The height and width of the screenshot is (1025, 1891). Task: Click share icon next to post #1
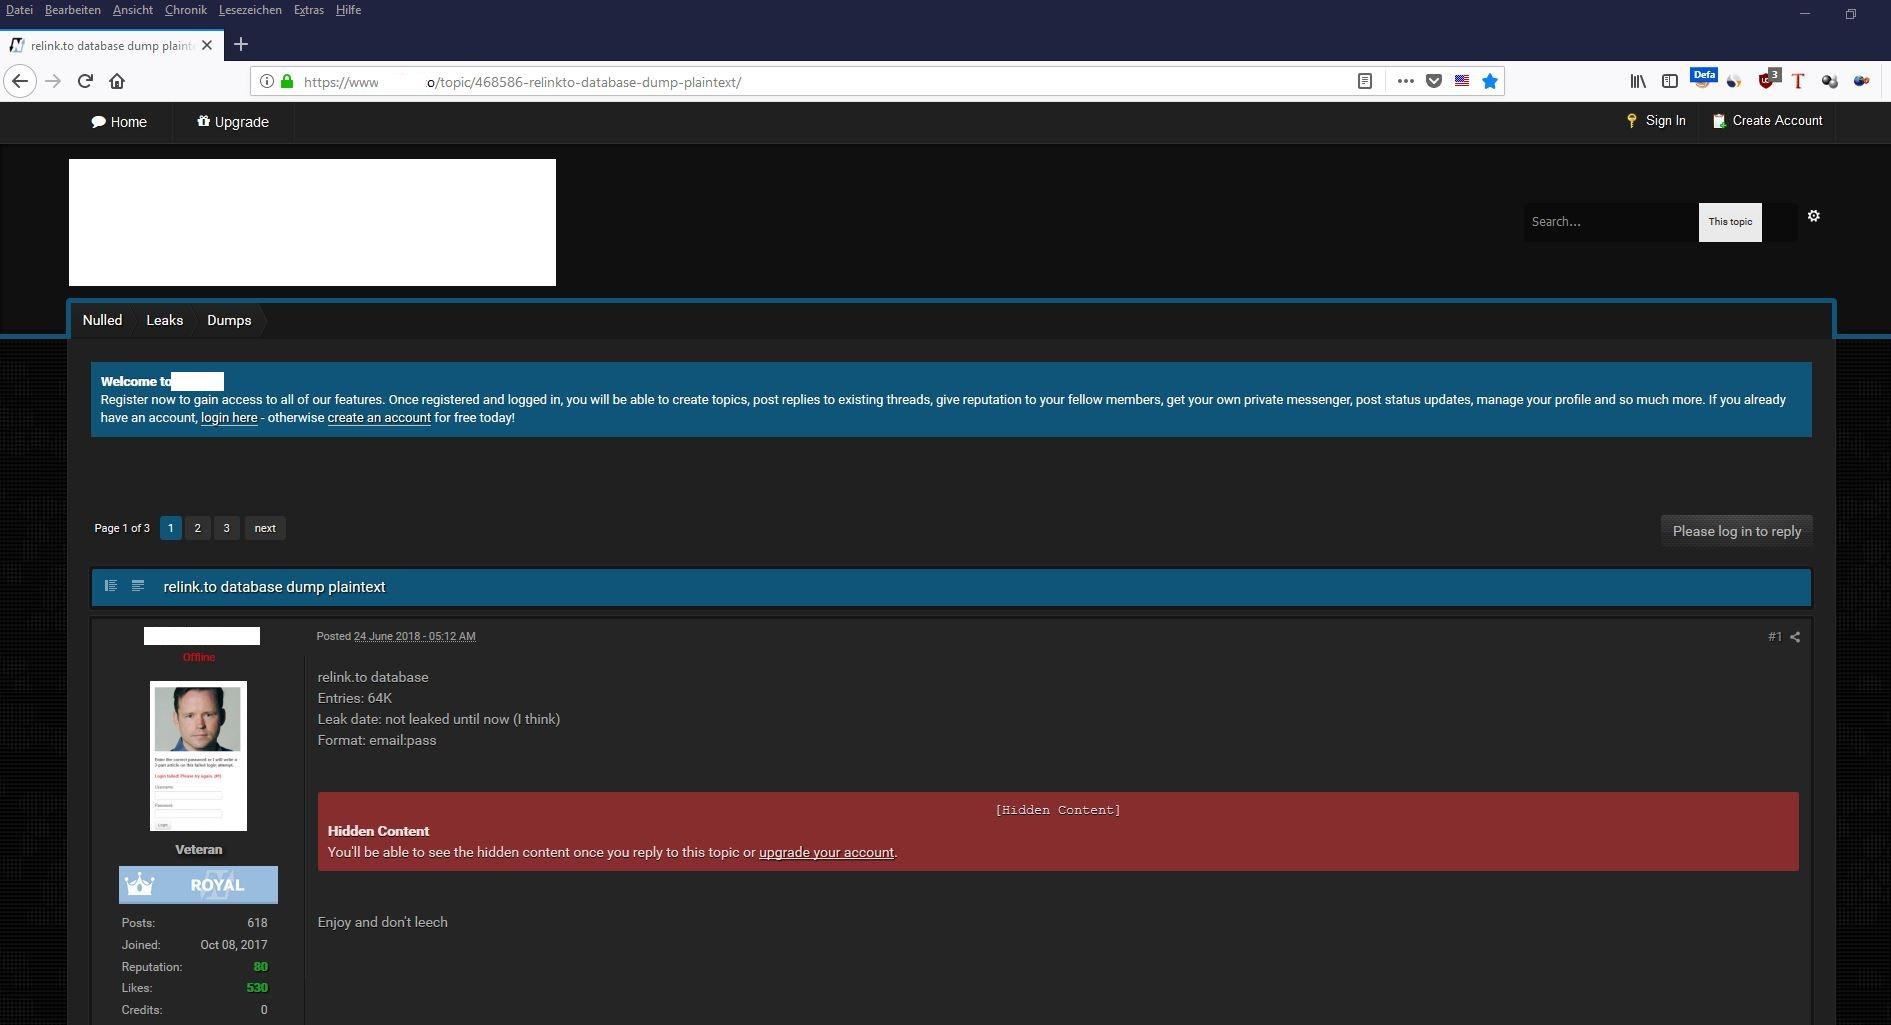pos(1795,637)
